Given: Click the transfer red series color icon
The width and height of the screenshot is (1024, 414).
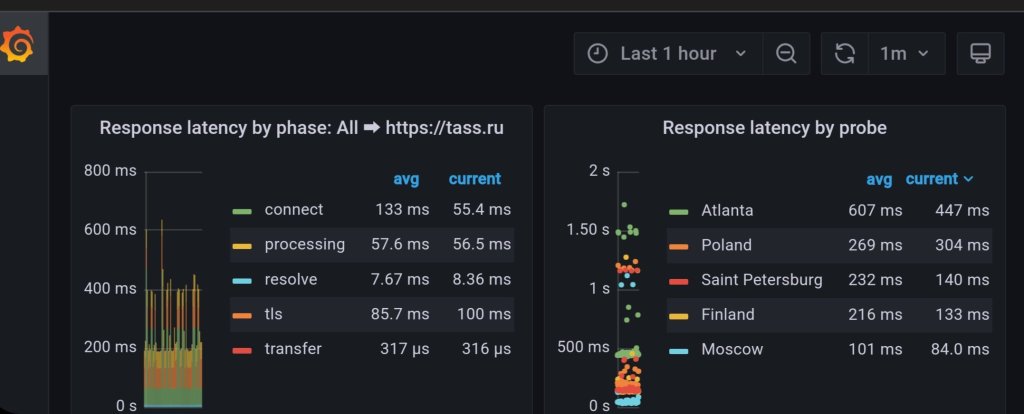Looking at the screenshot, I should (x=242, y=350).
